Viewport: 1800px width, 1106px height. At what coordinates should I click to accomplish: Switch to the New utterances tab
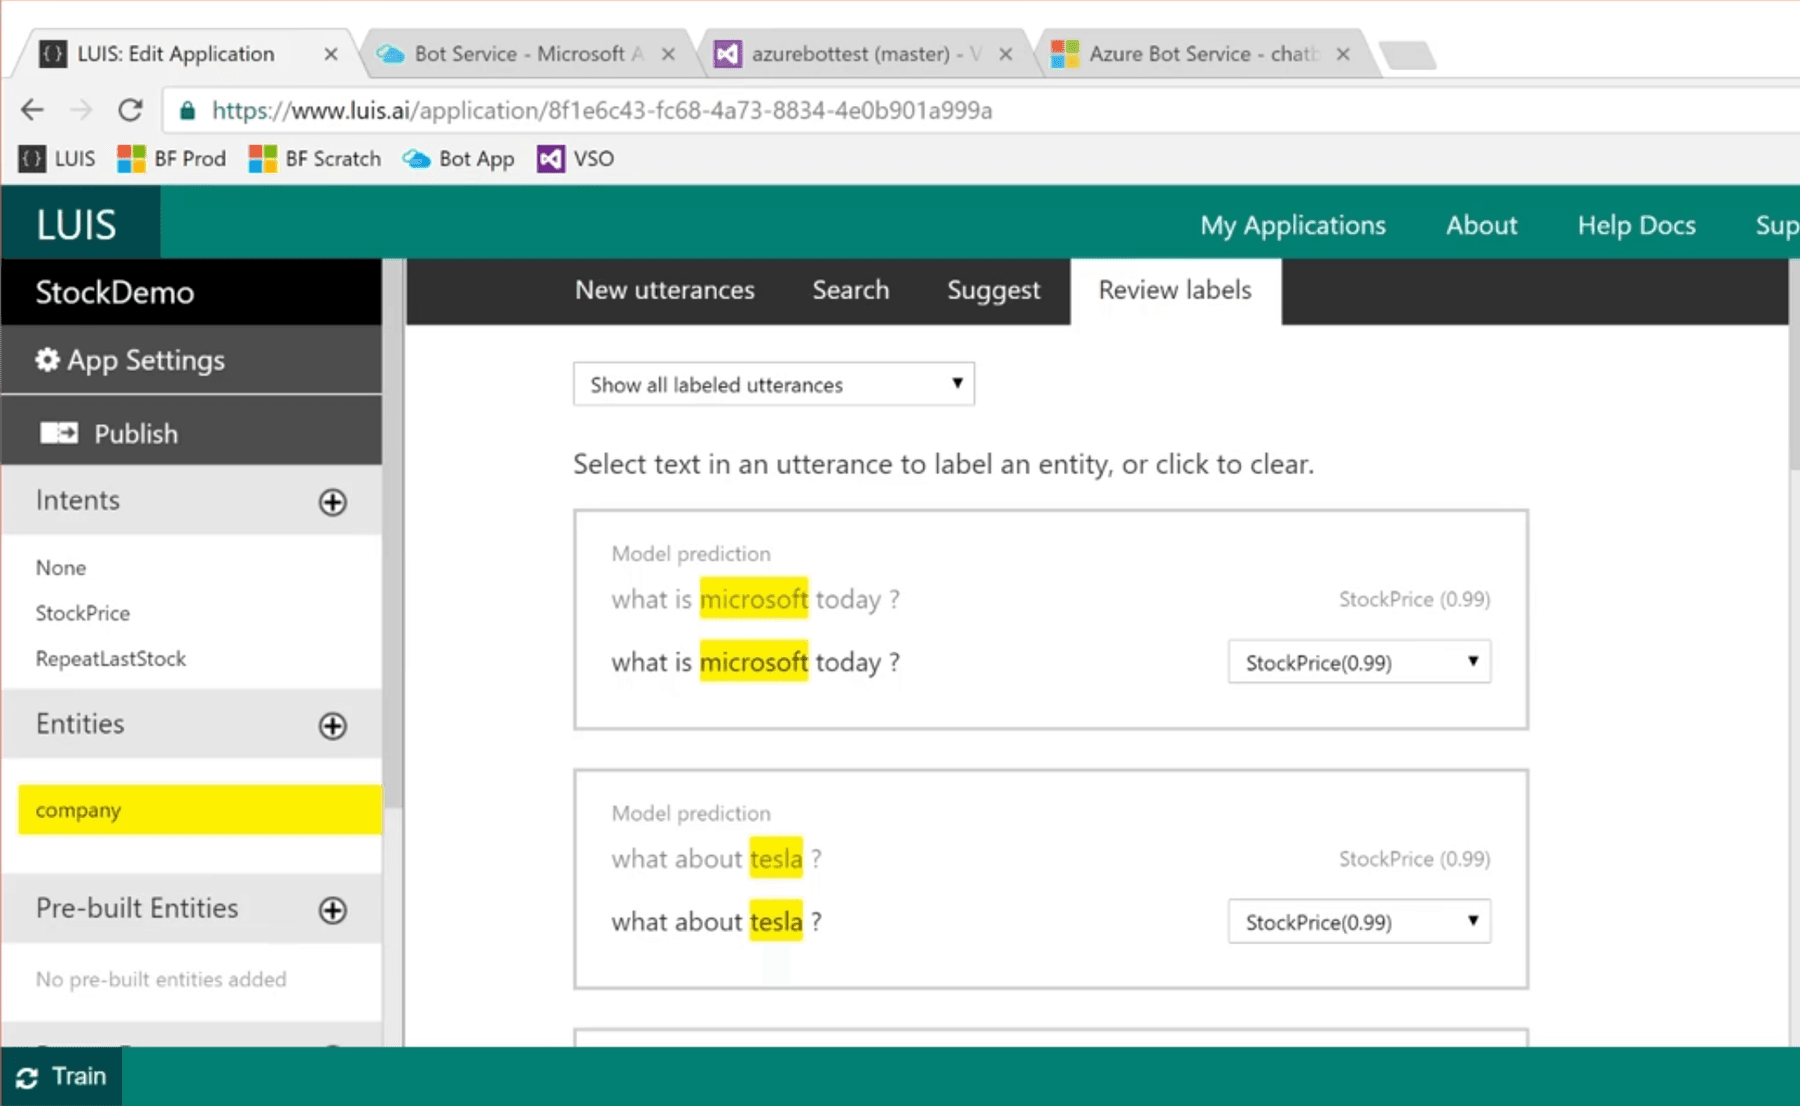(x=664, y=290)
